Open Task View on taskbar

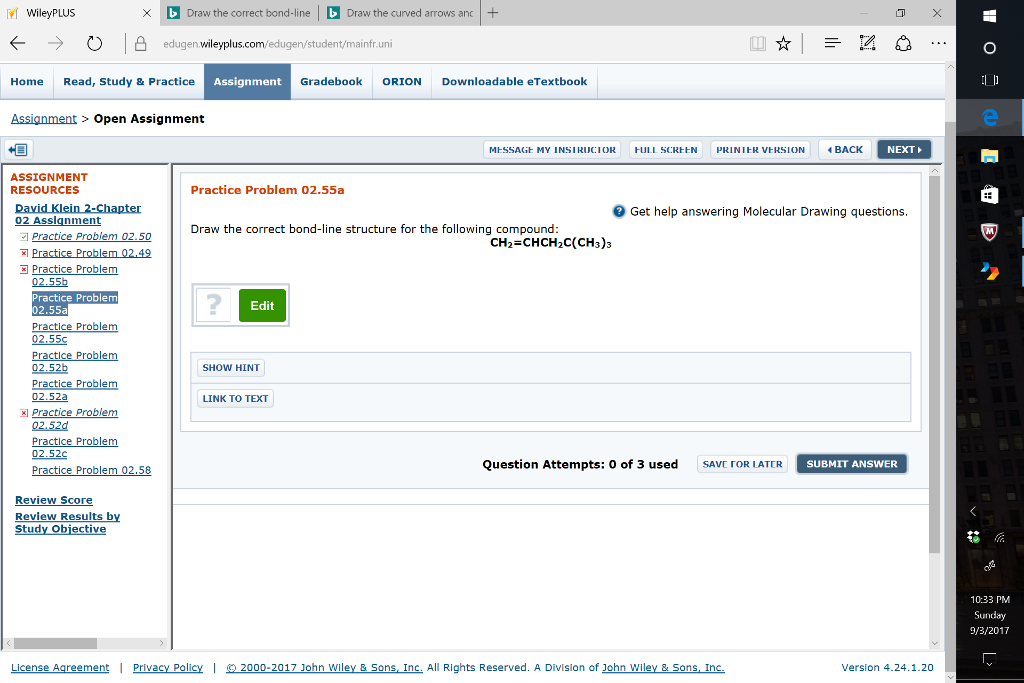[989, 80]
